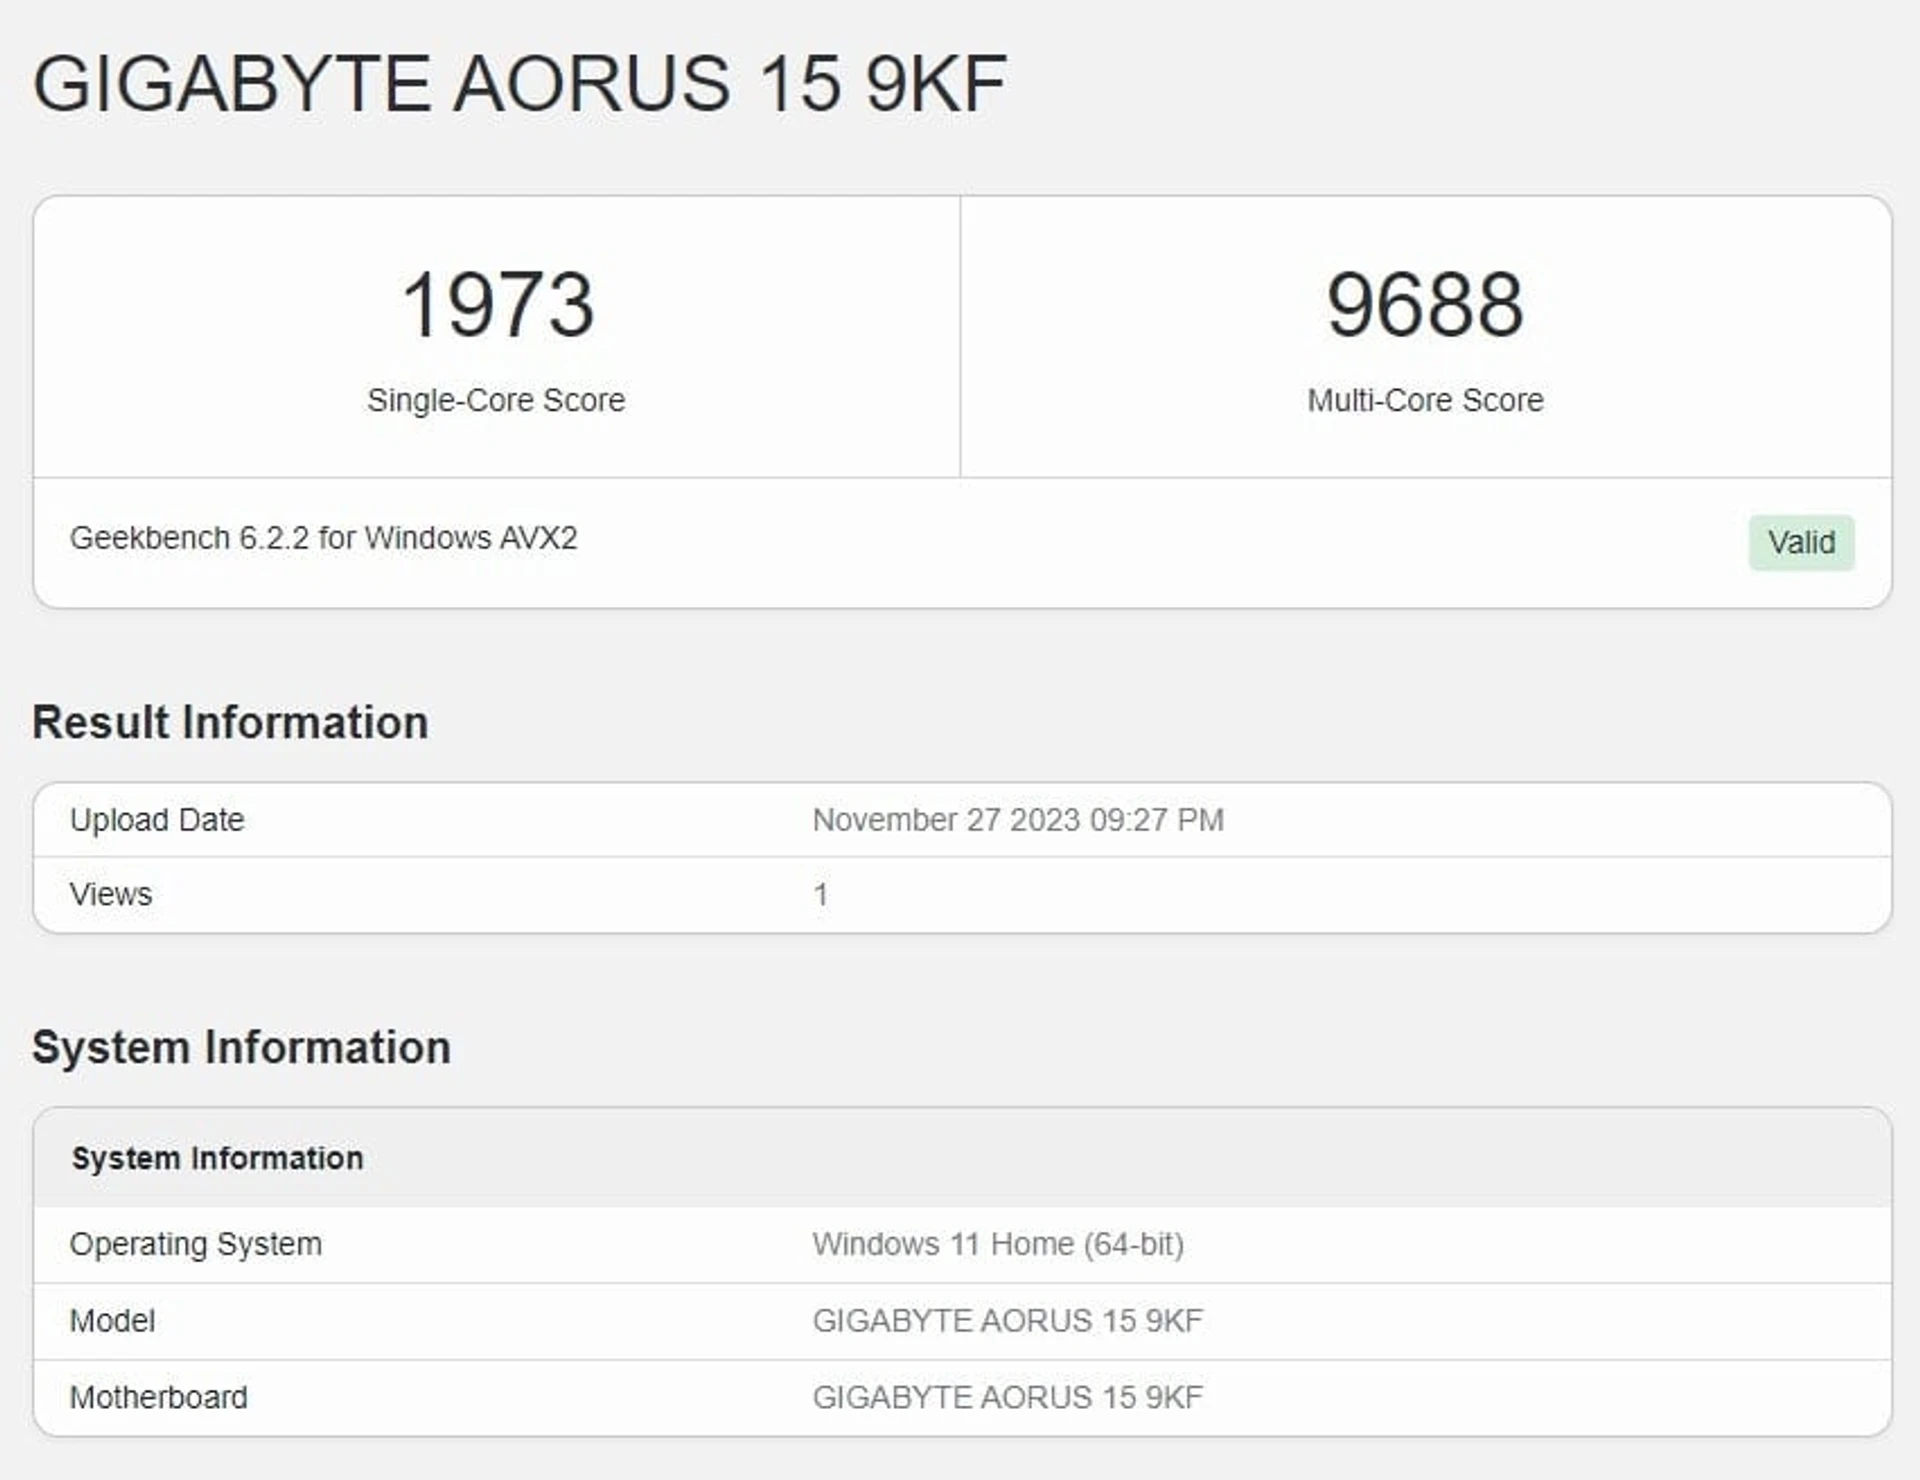Click the Model row label
Viewport: 1920px width, 1480px height.
coord(112,1321)
